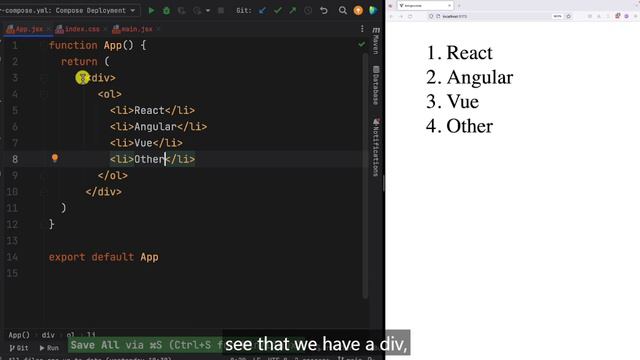Open a new browser tab
640x360 pixels.
[x=459, y=6]
